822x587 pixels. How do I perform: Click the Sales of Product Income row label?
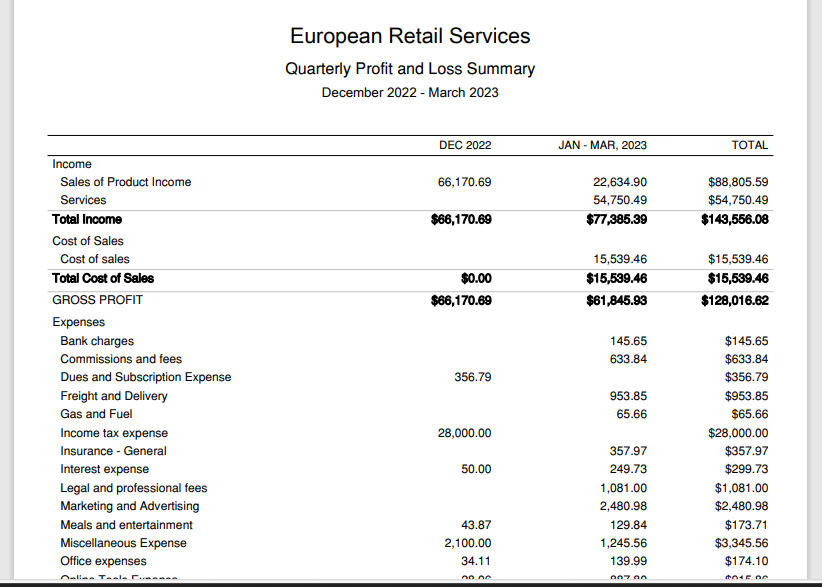[126, 182]
